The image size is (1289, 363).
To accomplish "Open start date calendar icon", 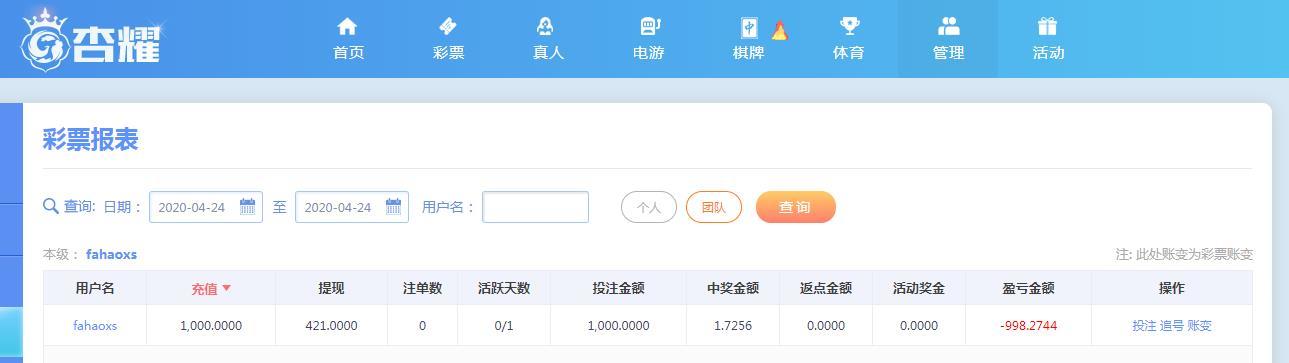I will 247,207.
